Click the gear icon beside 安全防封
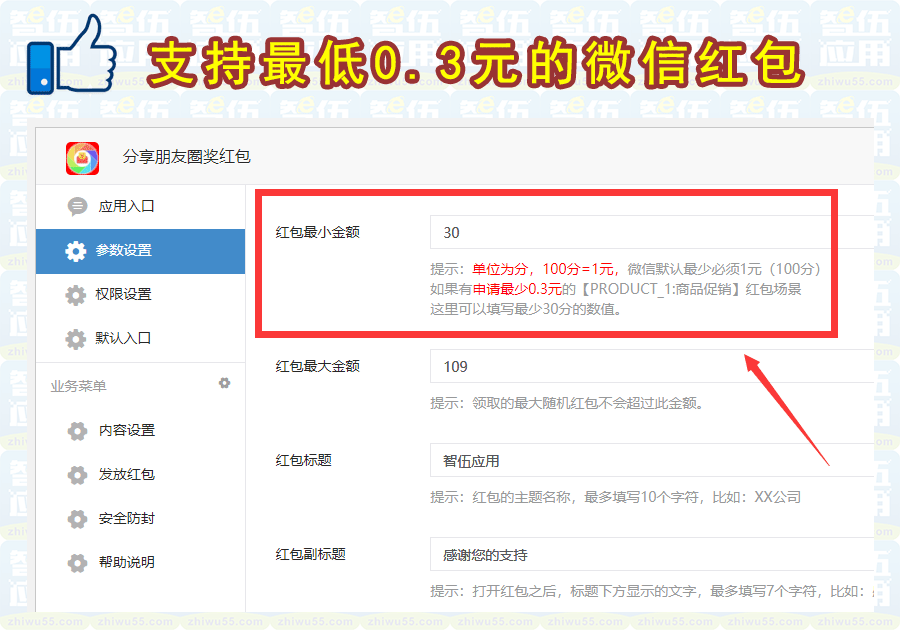 point(77,519)
